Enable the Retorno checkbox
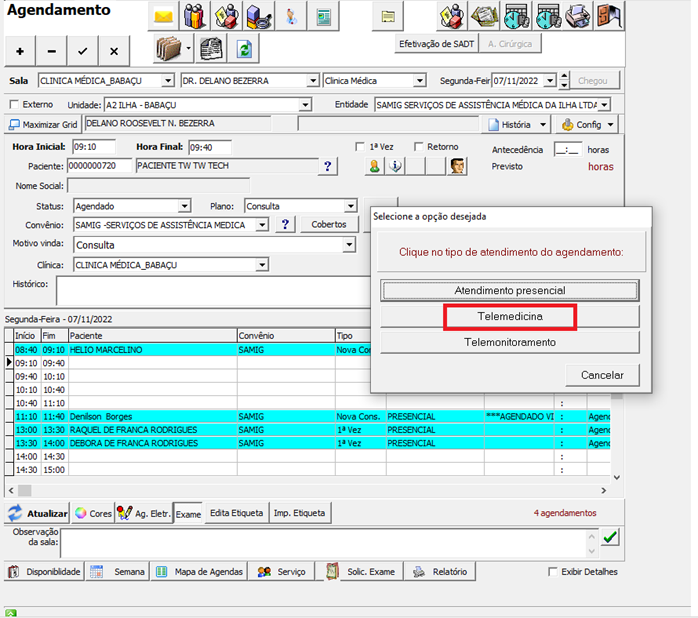 (418, 146)
